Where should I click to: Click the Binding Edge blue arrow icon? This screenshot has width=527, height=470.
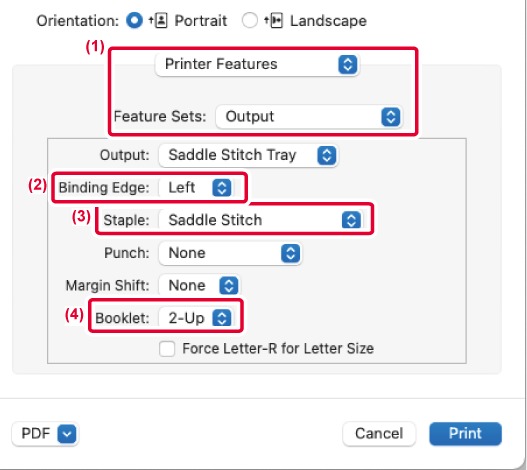(222, 188)
